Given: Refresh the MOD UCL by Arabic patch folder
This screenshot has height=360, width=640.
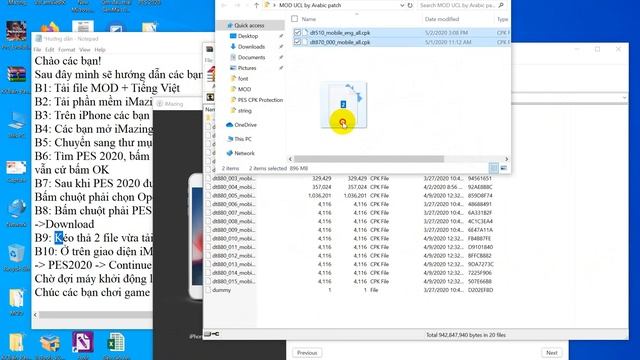Looking at the screenshot, I should (x=410, y=5).
